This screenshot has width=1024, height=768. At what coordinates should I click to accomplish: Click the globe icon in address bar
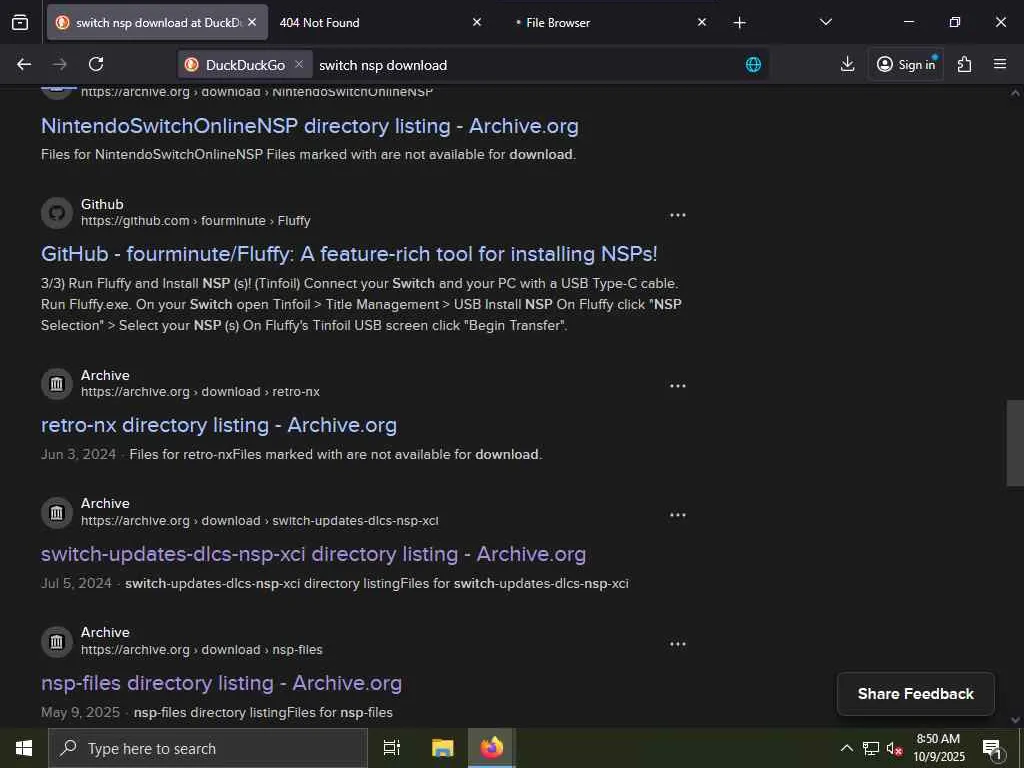(x=753, y=64)
